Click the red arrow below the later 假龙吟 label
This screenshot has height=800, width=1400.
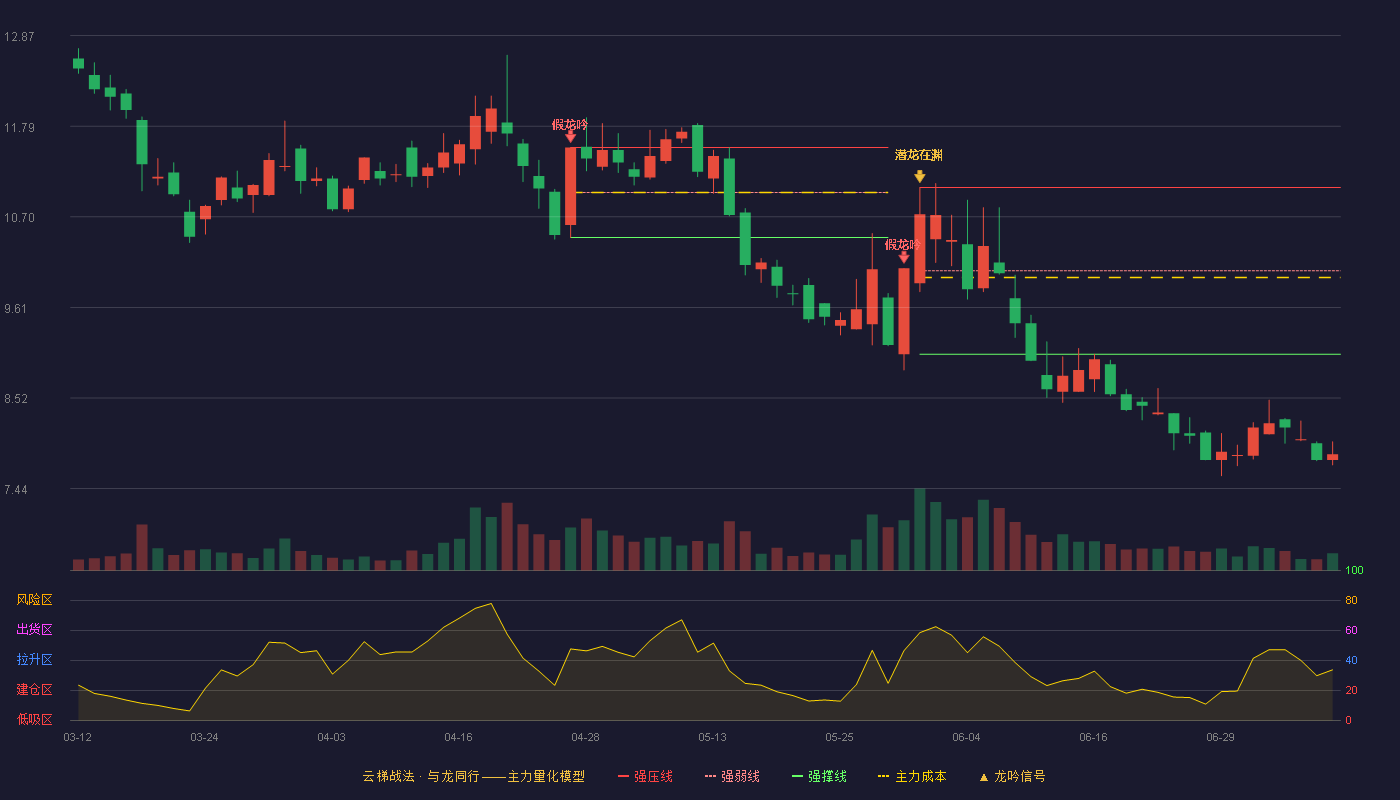click(904, 257)
